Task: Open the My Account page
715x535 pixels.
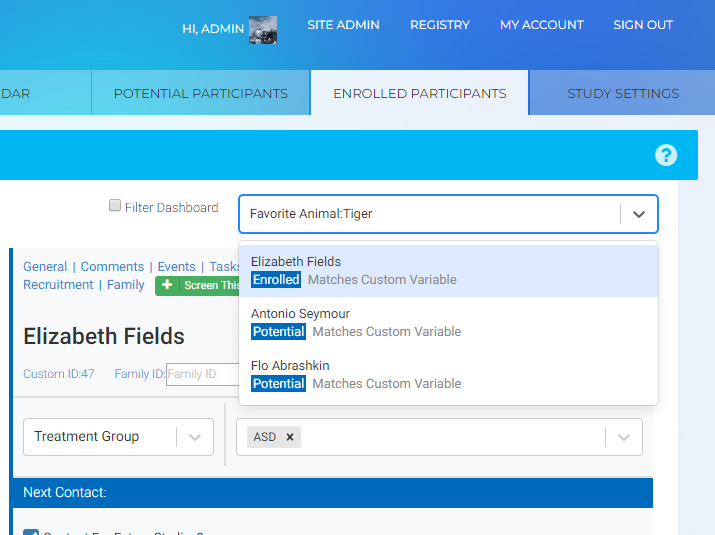Action: pos(541,25)
